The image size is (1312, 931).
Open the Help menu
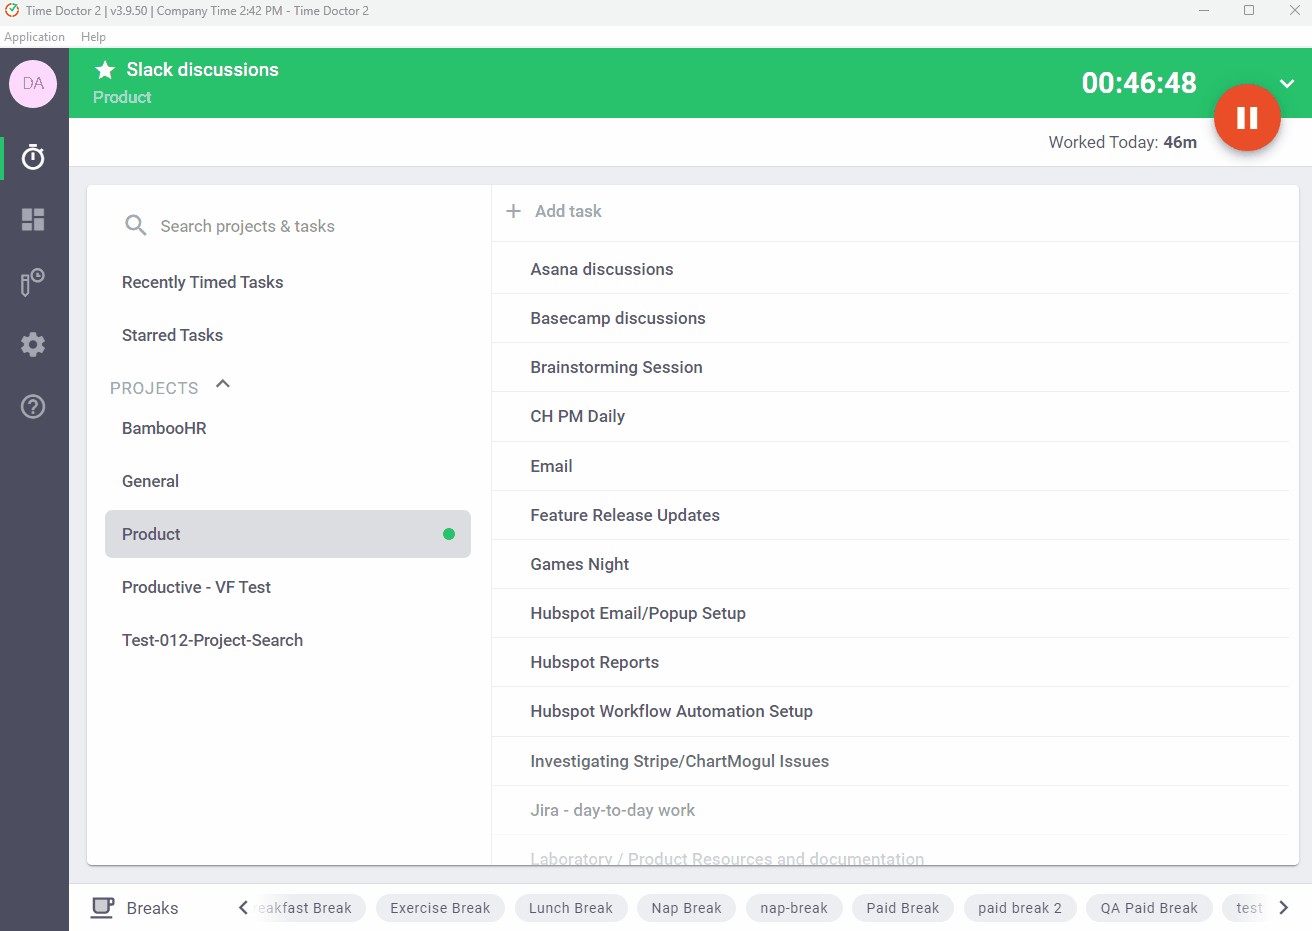[93, 37]
